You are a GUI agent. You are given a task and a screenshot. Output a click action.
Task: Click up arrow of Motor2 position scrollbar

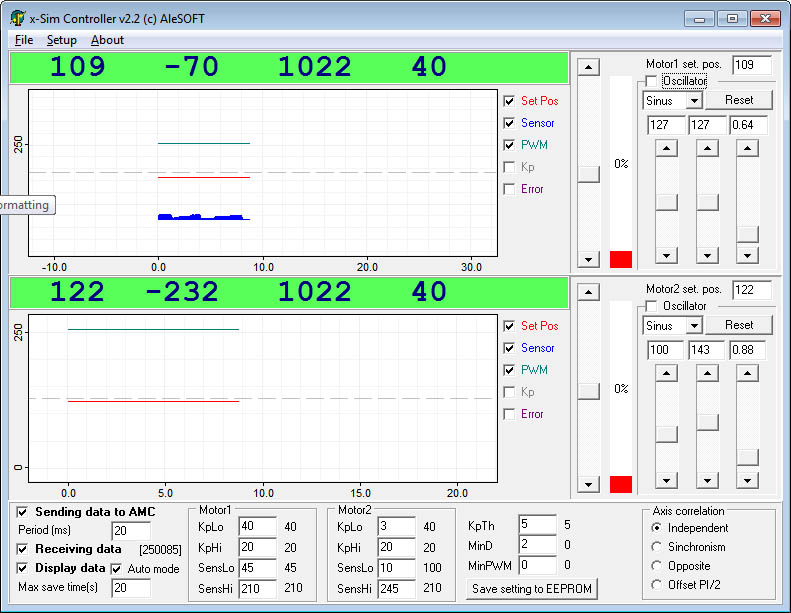[589, 292]
